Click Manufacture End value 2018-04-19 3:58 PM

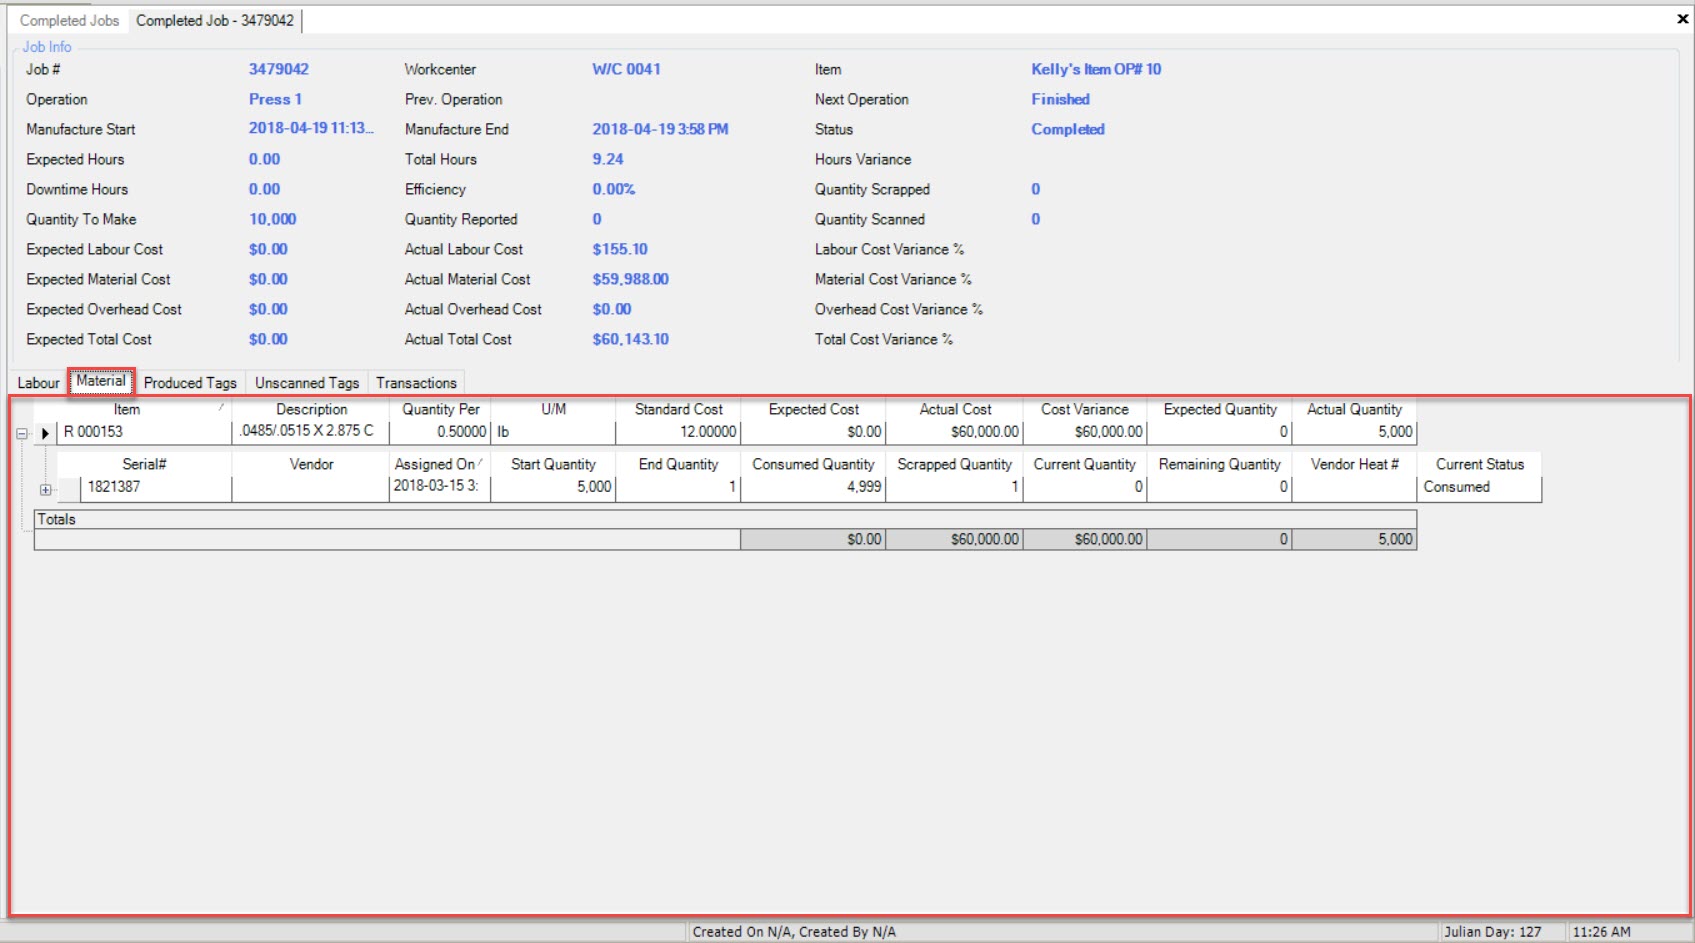(660, 129)
